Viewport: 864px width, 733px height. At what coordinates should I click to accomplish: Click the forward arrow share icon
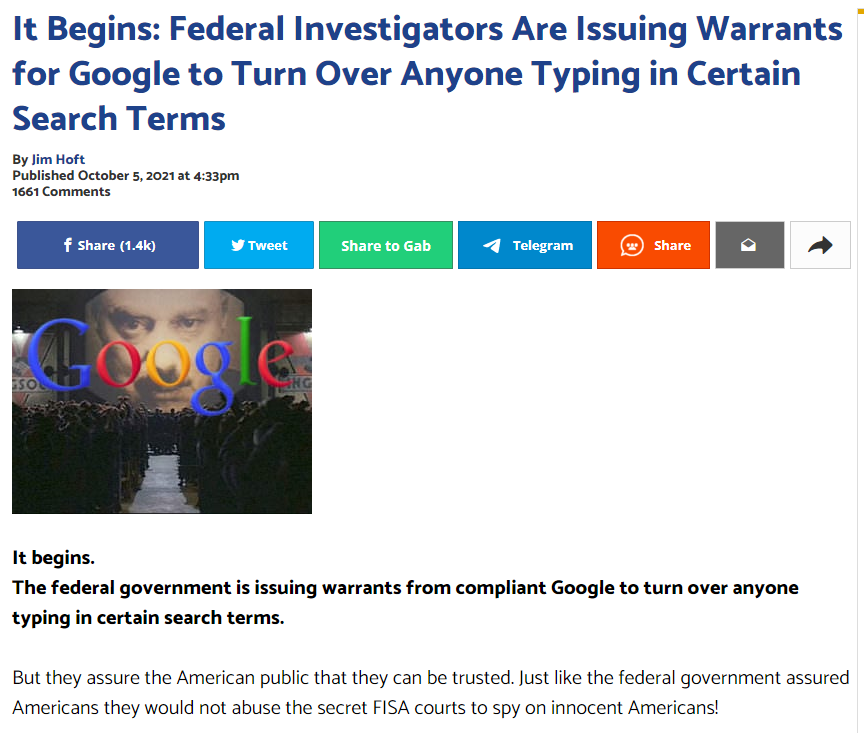point(820,245)
